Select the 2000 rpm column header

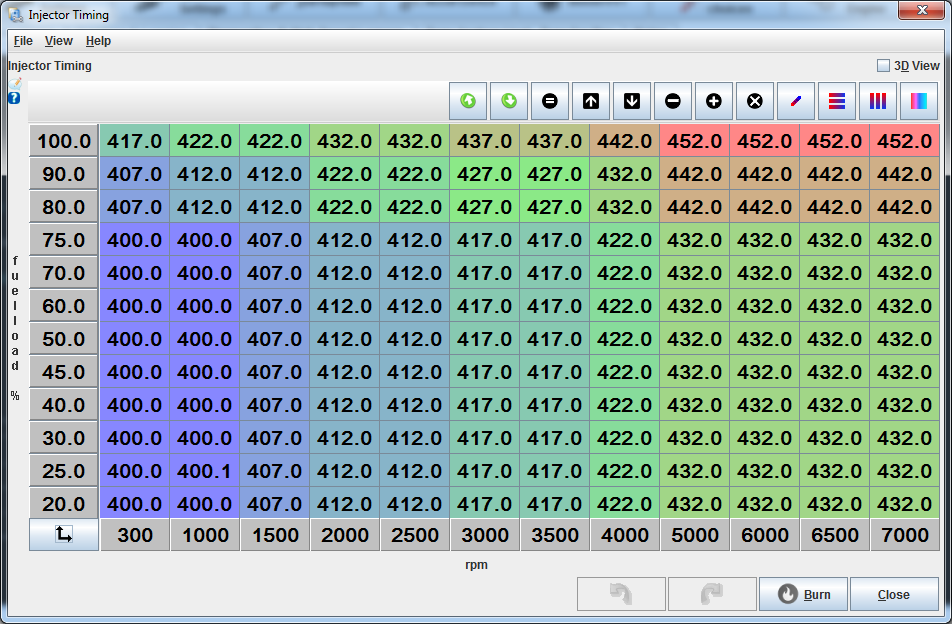point(345,535)
